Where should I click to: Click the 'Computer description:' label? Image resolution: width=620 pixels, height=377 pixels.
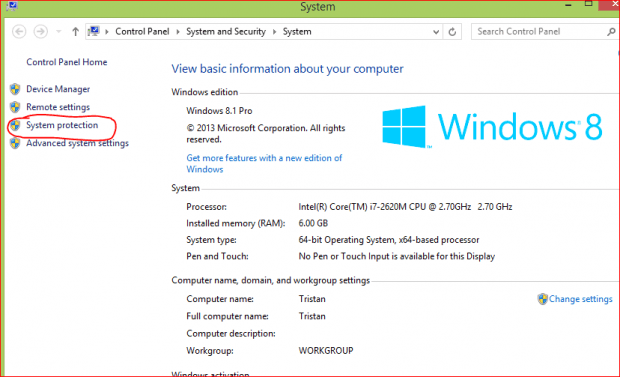(x=231, y=334)
